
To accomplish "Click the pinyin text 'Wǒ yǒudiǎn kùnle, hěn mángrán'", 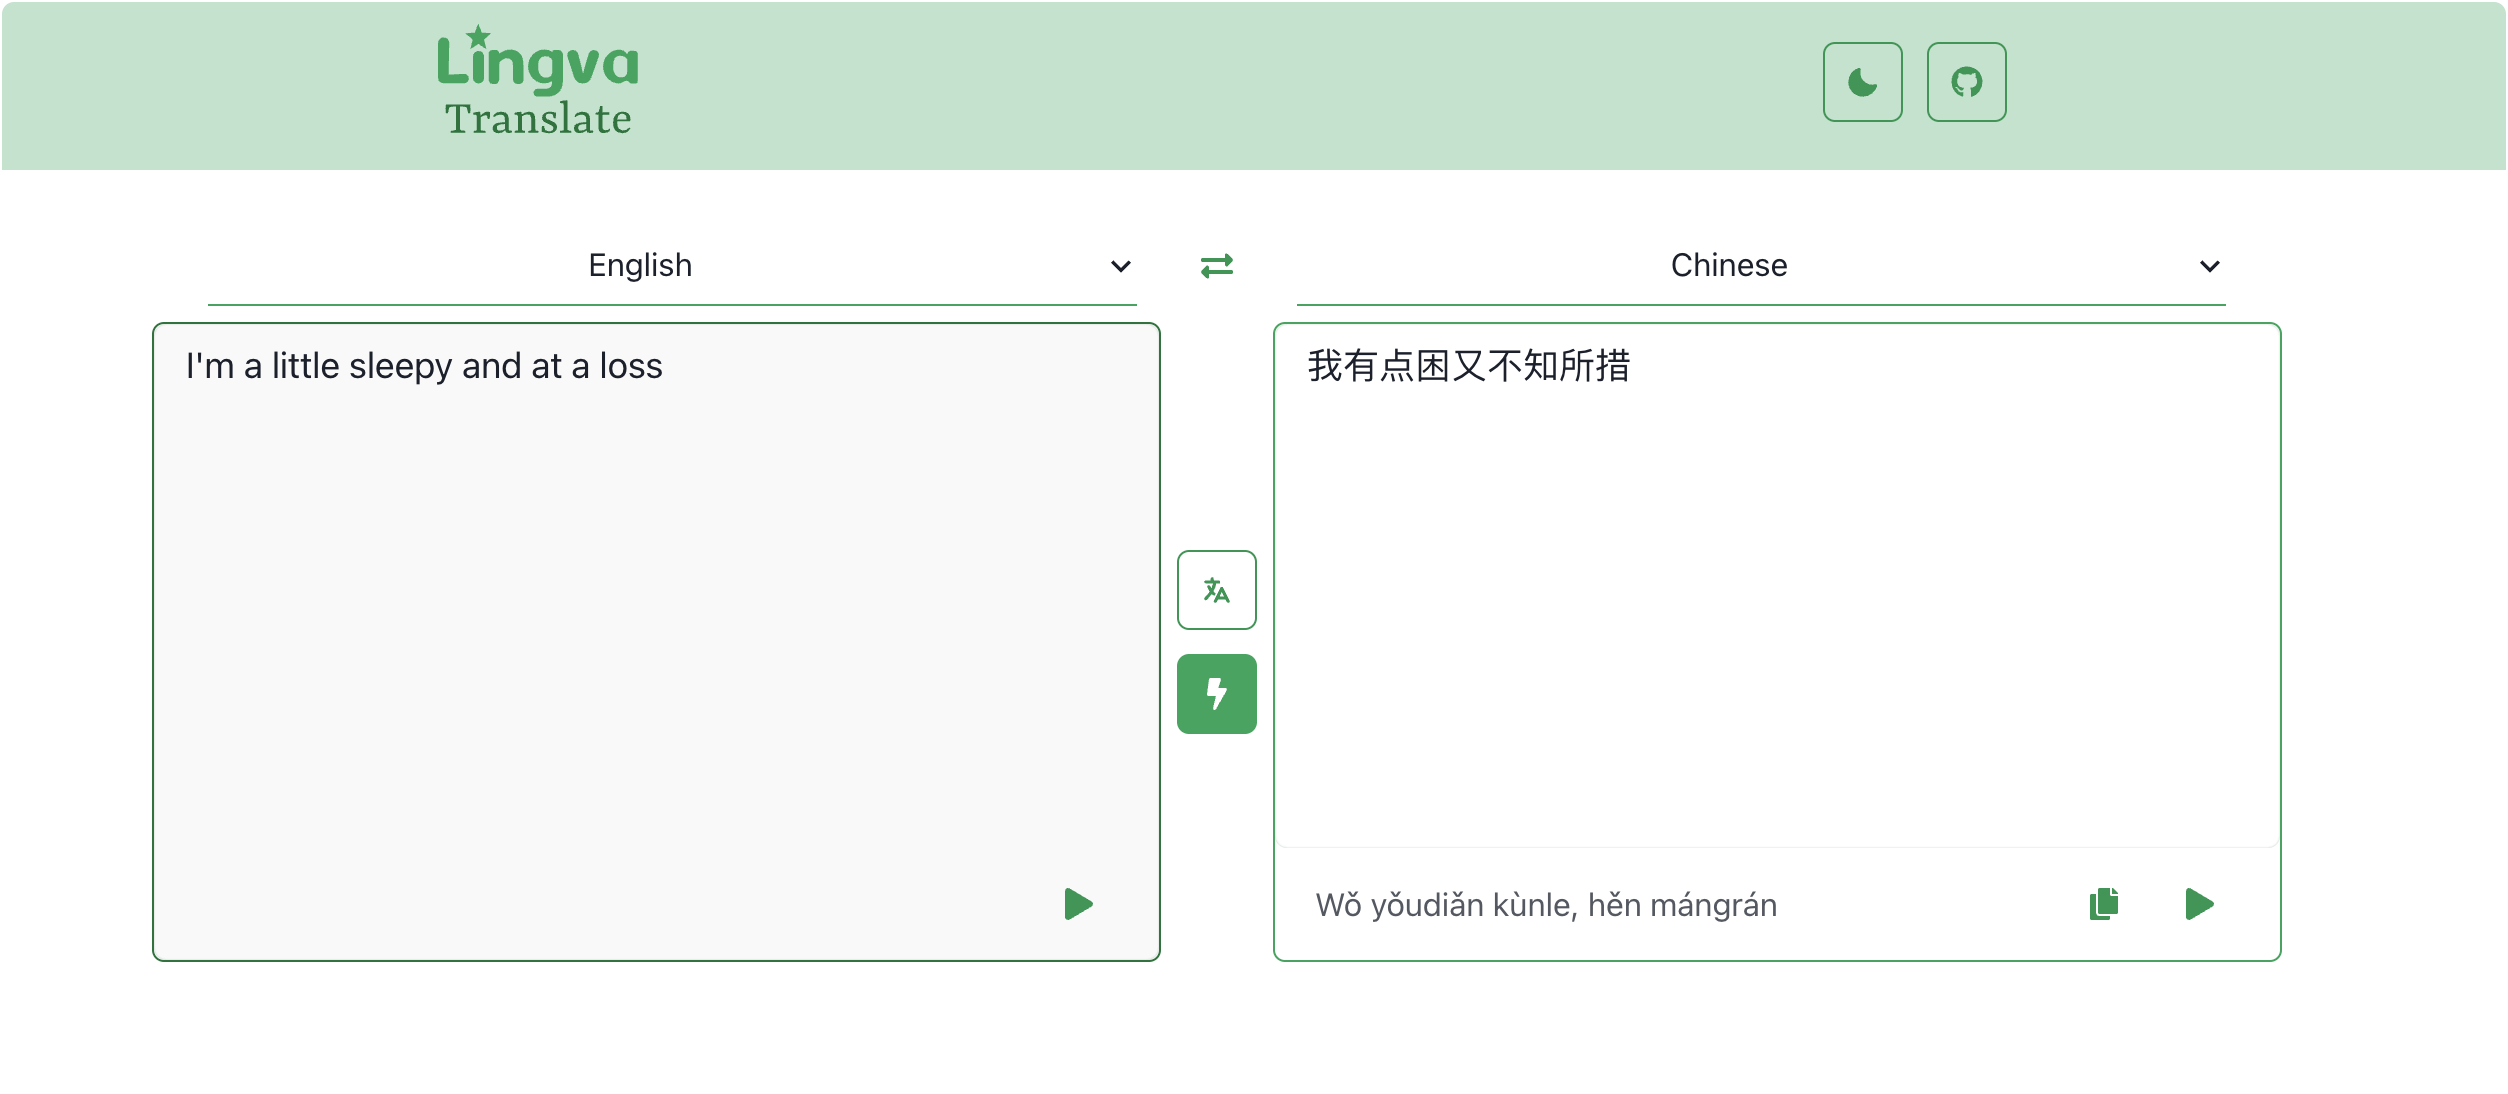I will coord(1546,905).
